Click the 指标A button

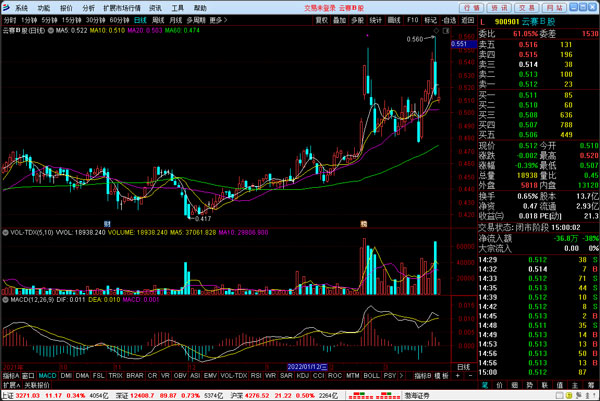coord(11,376)
